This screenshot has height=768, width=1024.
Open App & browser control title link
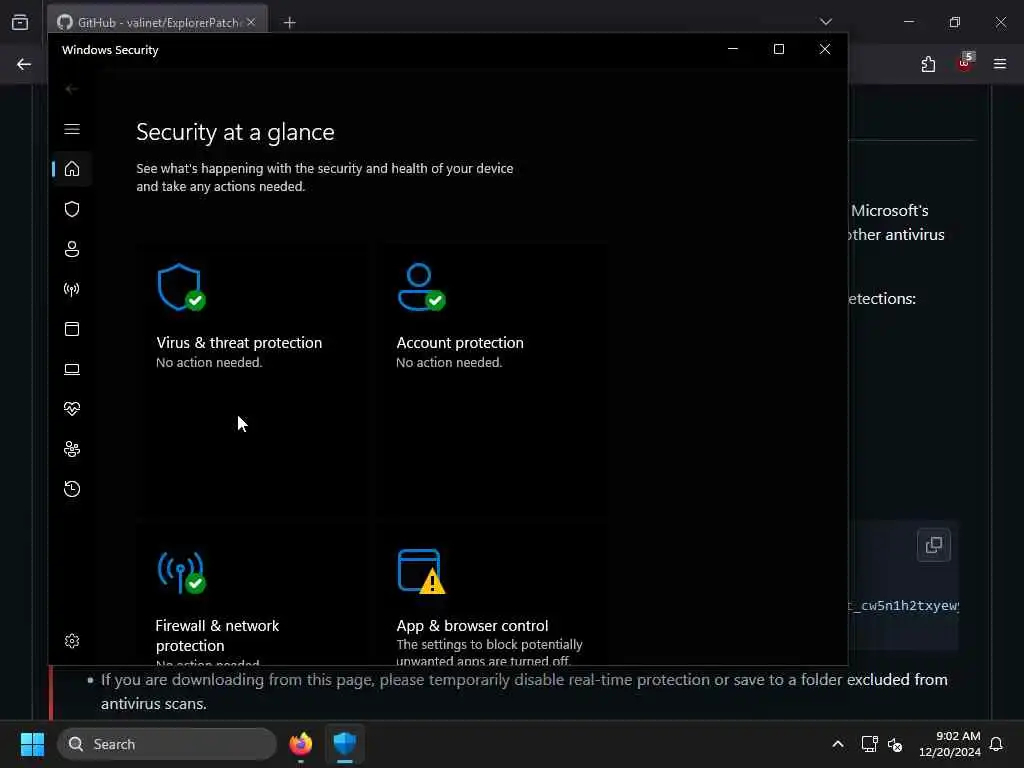click(472, 626)
